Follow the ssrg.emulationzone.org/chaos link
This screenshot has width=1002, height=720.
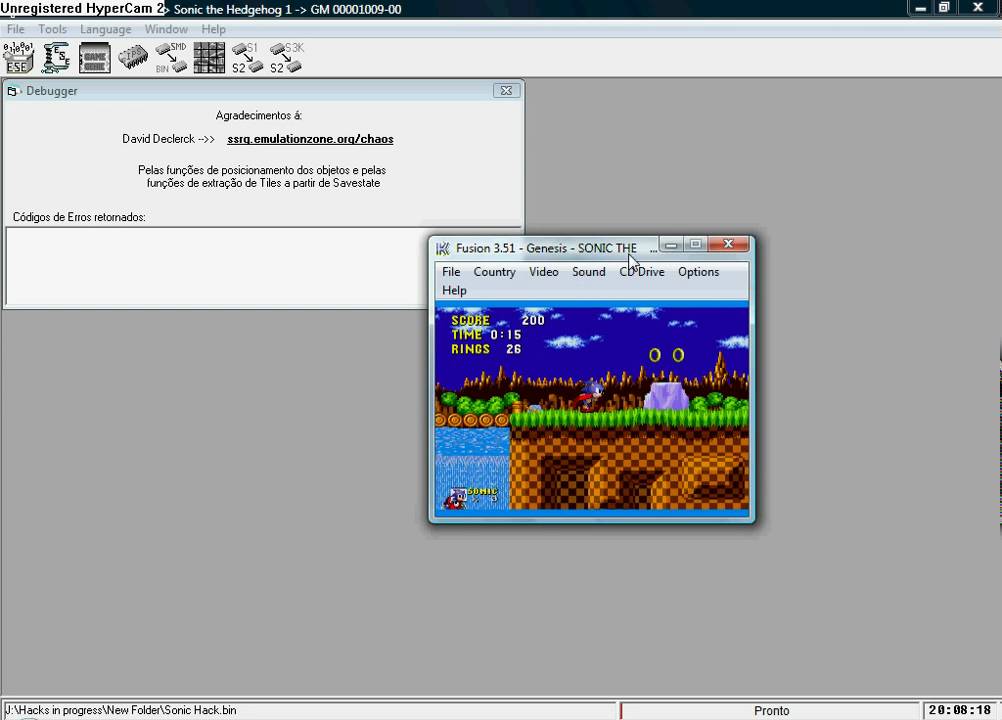point(310,139)
